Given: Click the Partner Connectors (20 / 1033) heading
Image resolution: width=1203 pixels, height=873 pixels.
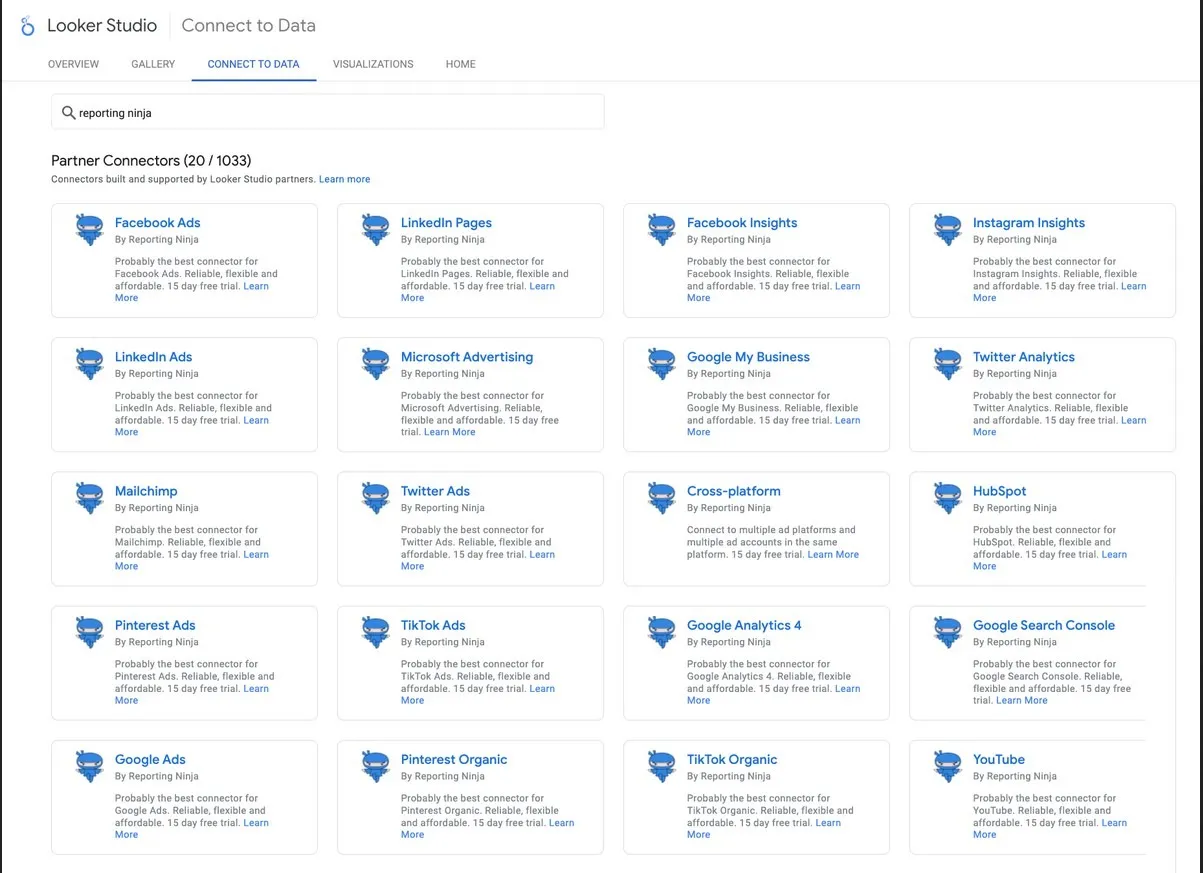Looking at the screenshot, I should pyautogui.click(x=151, y=160).
